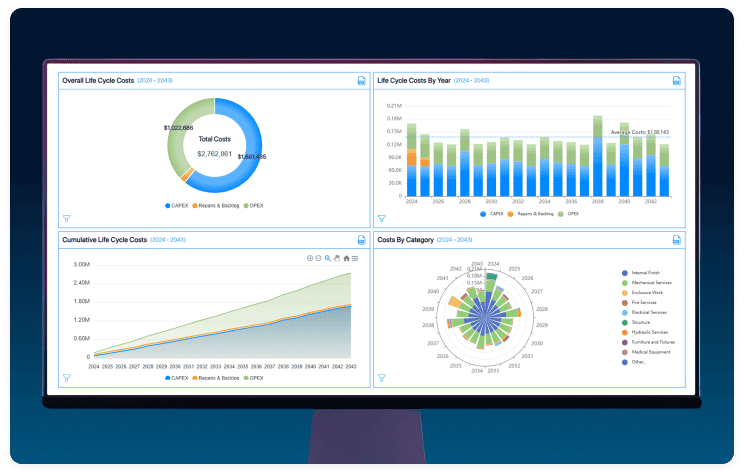
Task: Open filter on Life Cycle Costs By Year
Action: (x=381, y=218)
